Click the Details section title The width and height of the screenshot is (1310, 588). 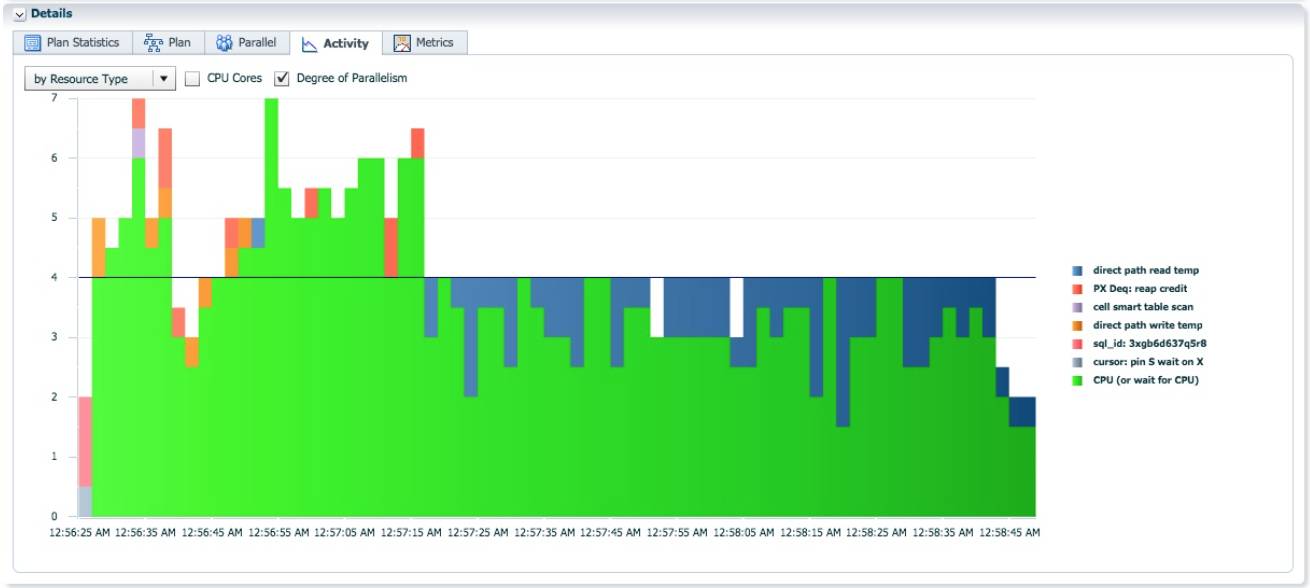[x=51, y=14]
